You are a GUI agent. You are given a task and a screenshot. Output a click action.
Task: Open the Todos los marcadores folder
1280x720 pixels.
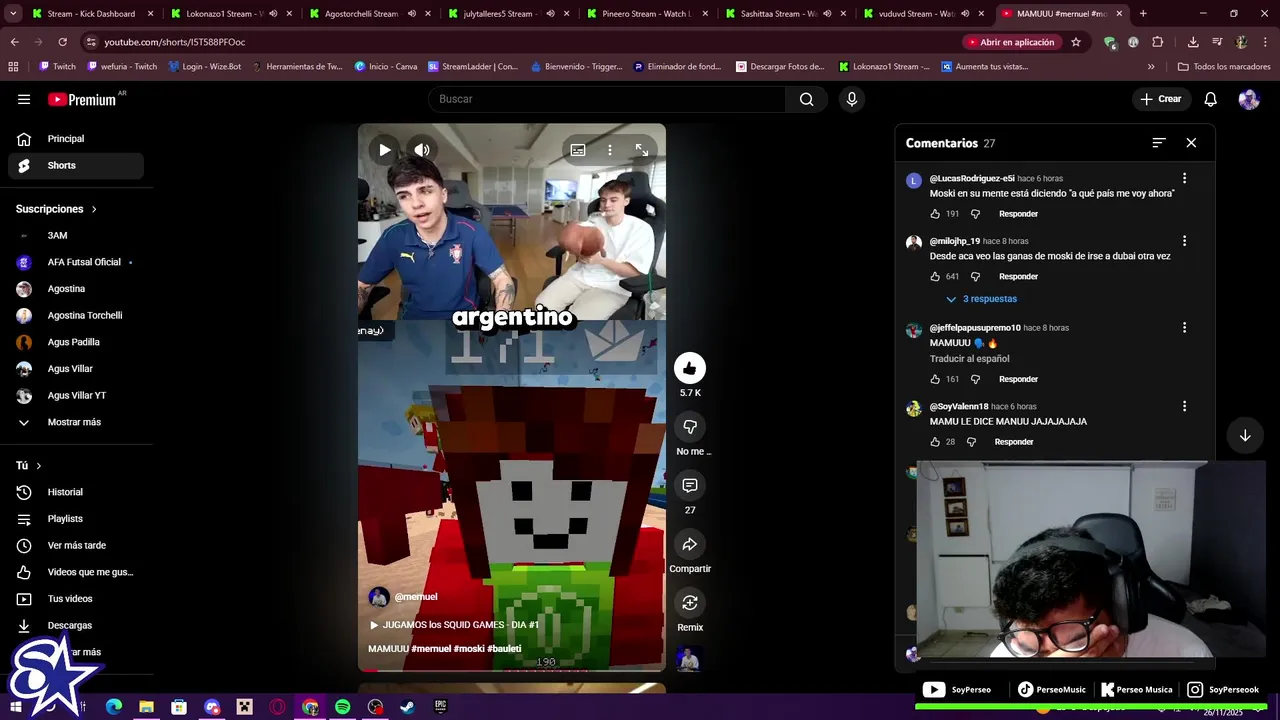[1224, 67]
